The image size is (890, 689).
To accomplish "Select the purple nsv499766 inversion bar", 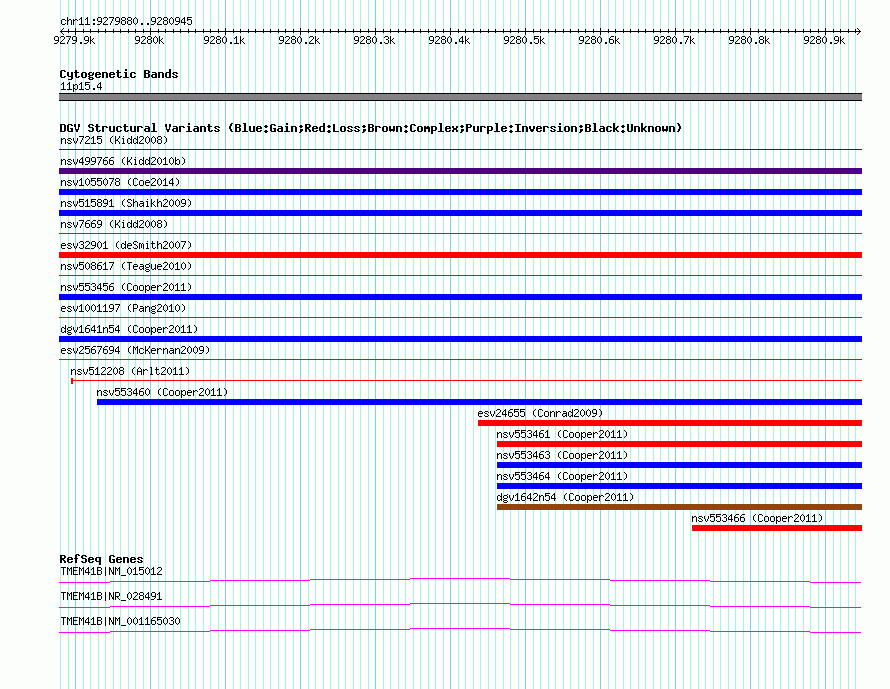I will point(460,171).
